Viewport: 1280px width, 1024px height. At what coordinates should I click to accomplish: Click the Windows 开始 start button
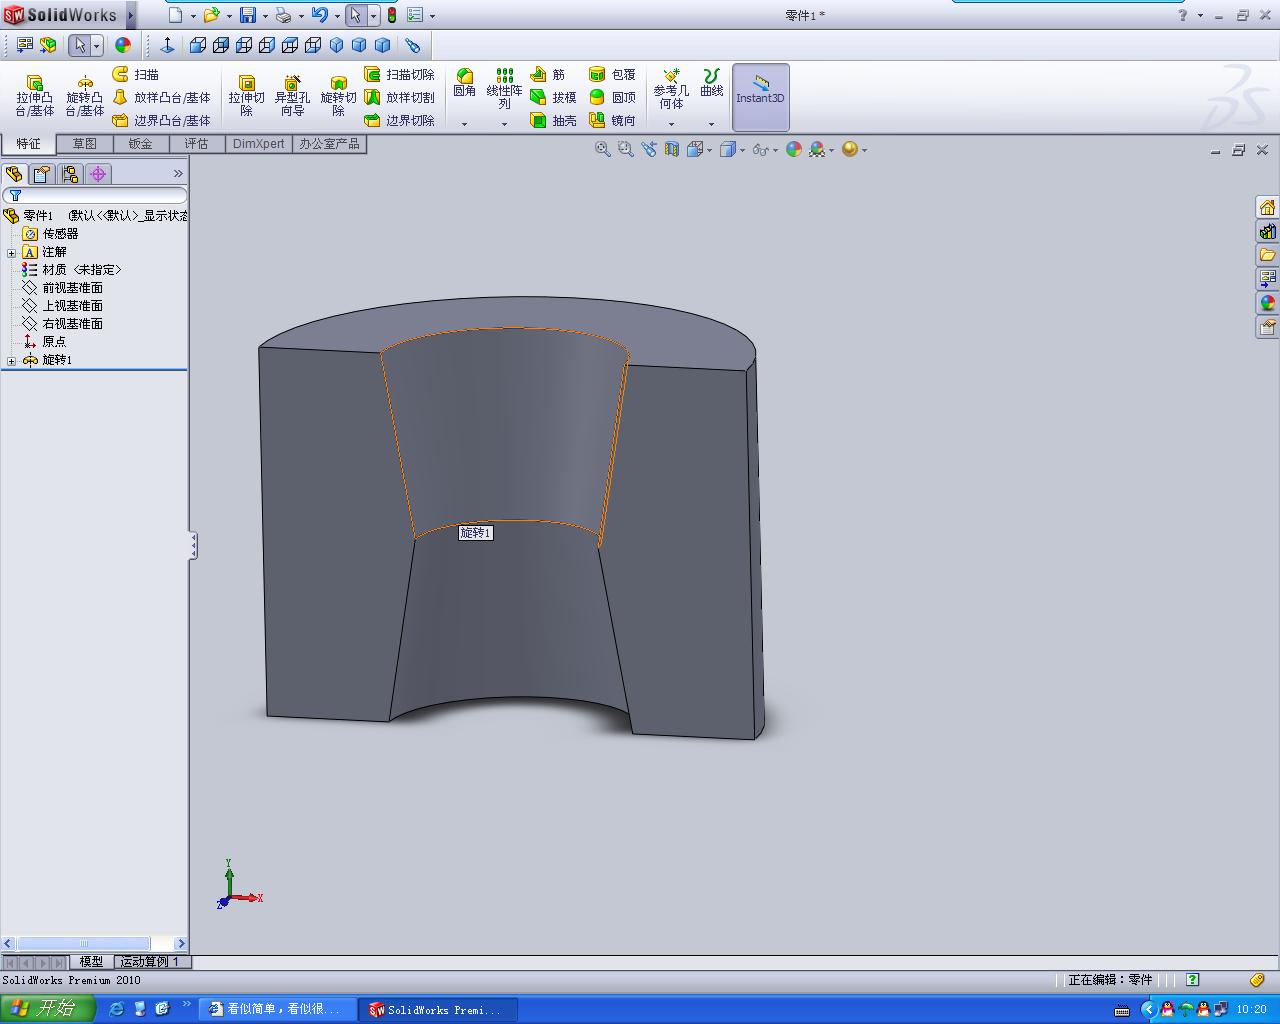pyautogui.click(x=47, y=1008)
